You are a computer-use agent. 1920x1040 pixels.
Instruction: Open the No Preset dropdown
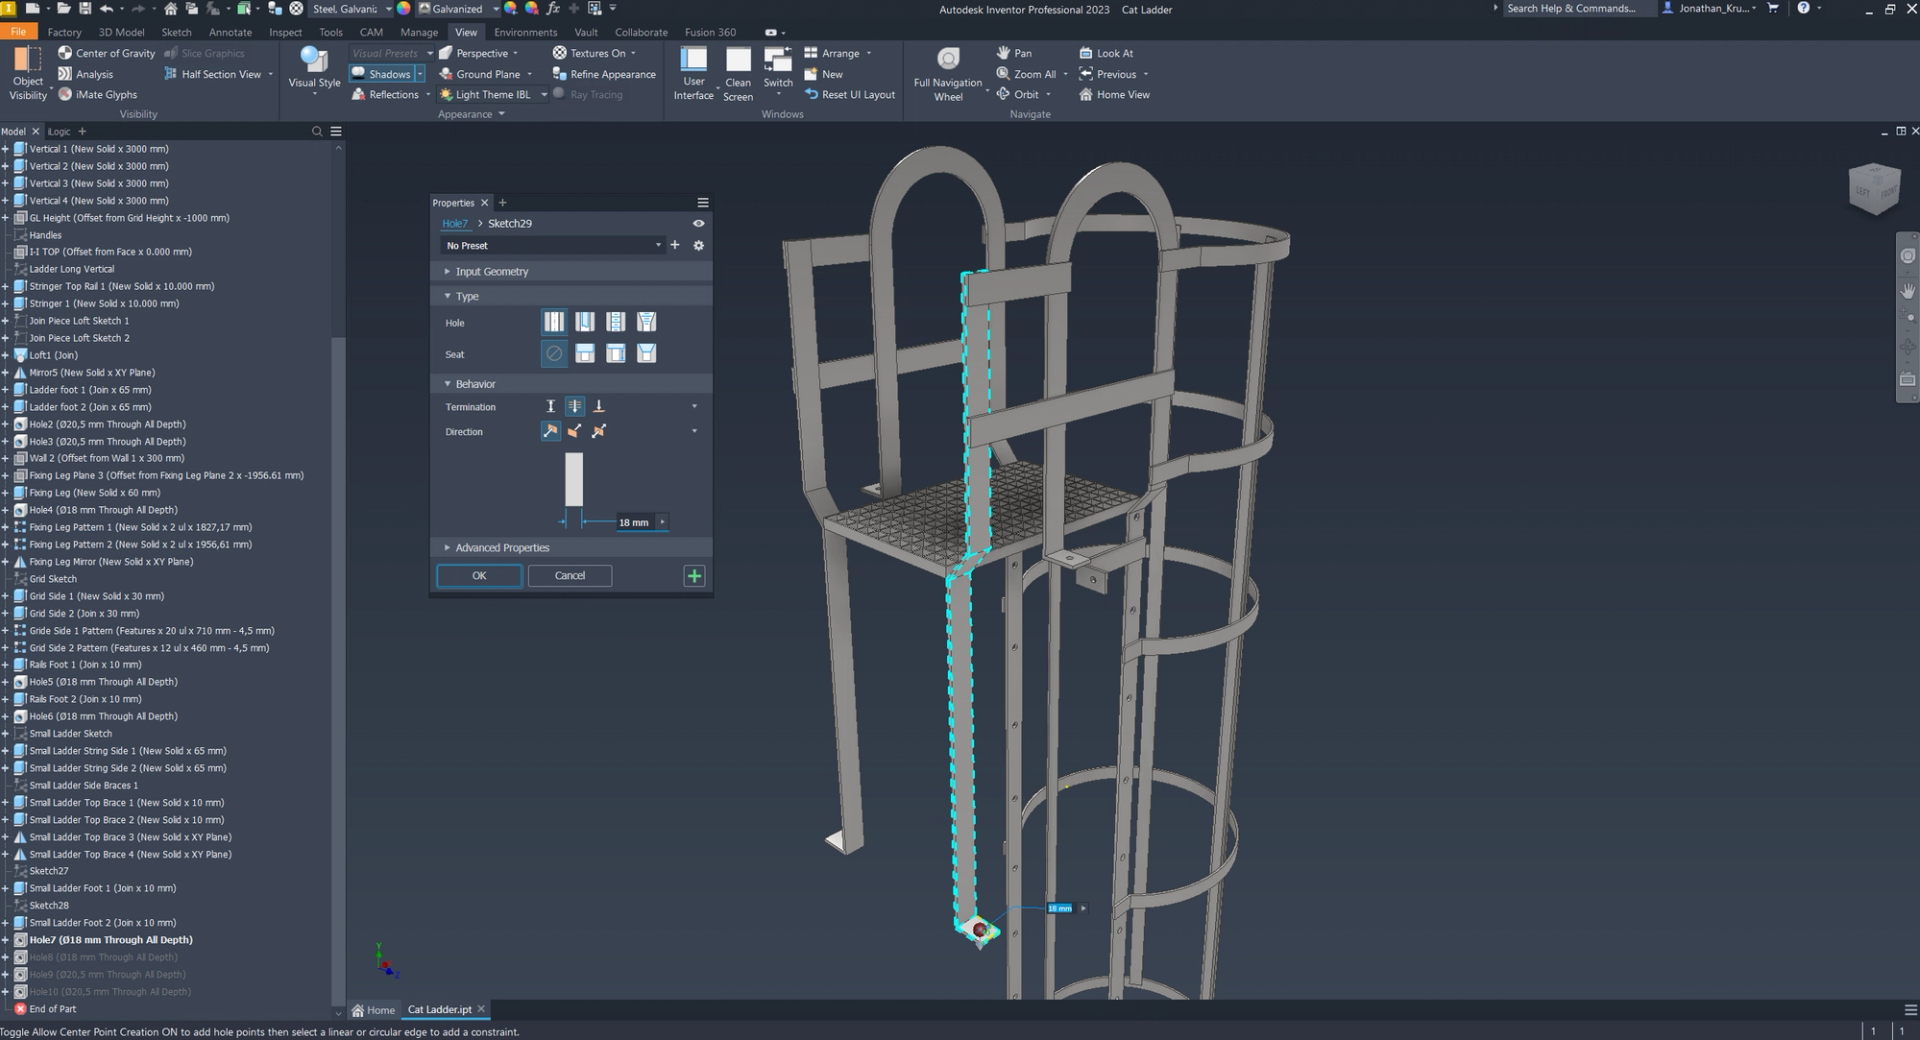coord(552,246)
